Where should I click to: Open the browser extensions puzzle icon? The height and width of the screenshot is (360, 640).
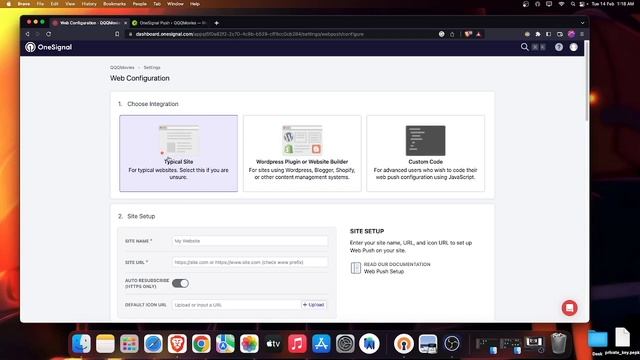(x=538, y=34)
